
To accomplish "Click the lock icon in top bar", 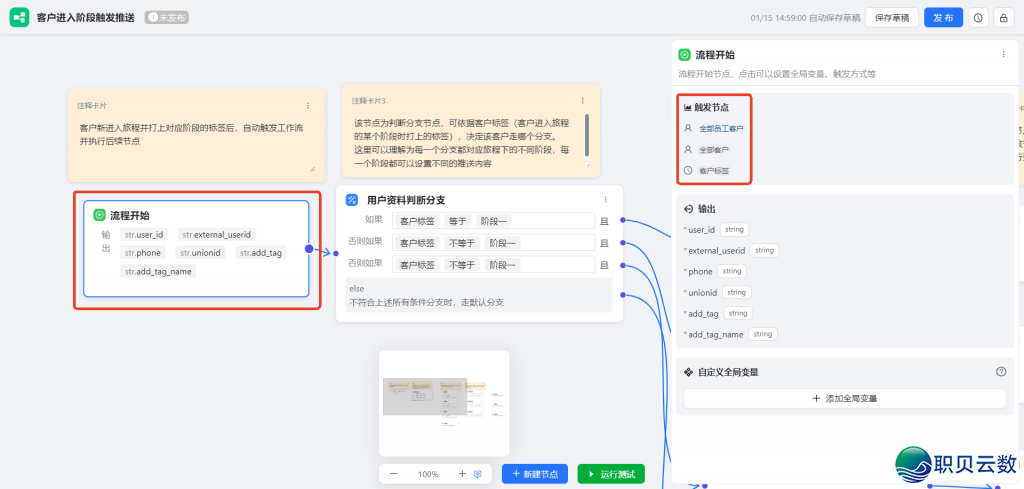I will pyautogui.click(x=1003, y=18).
